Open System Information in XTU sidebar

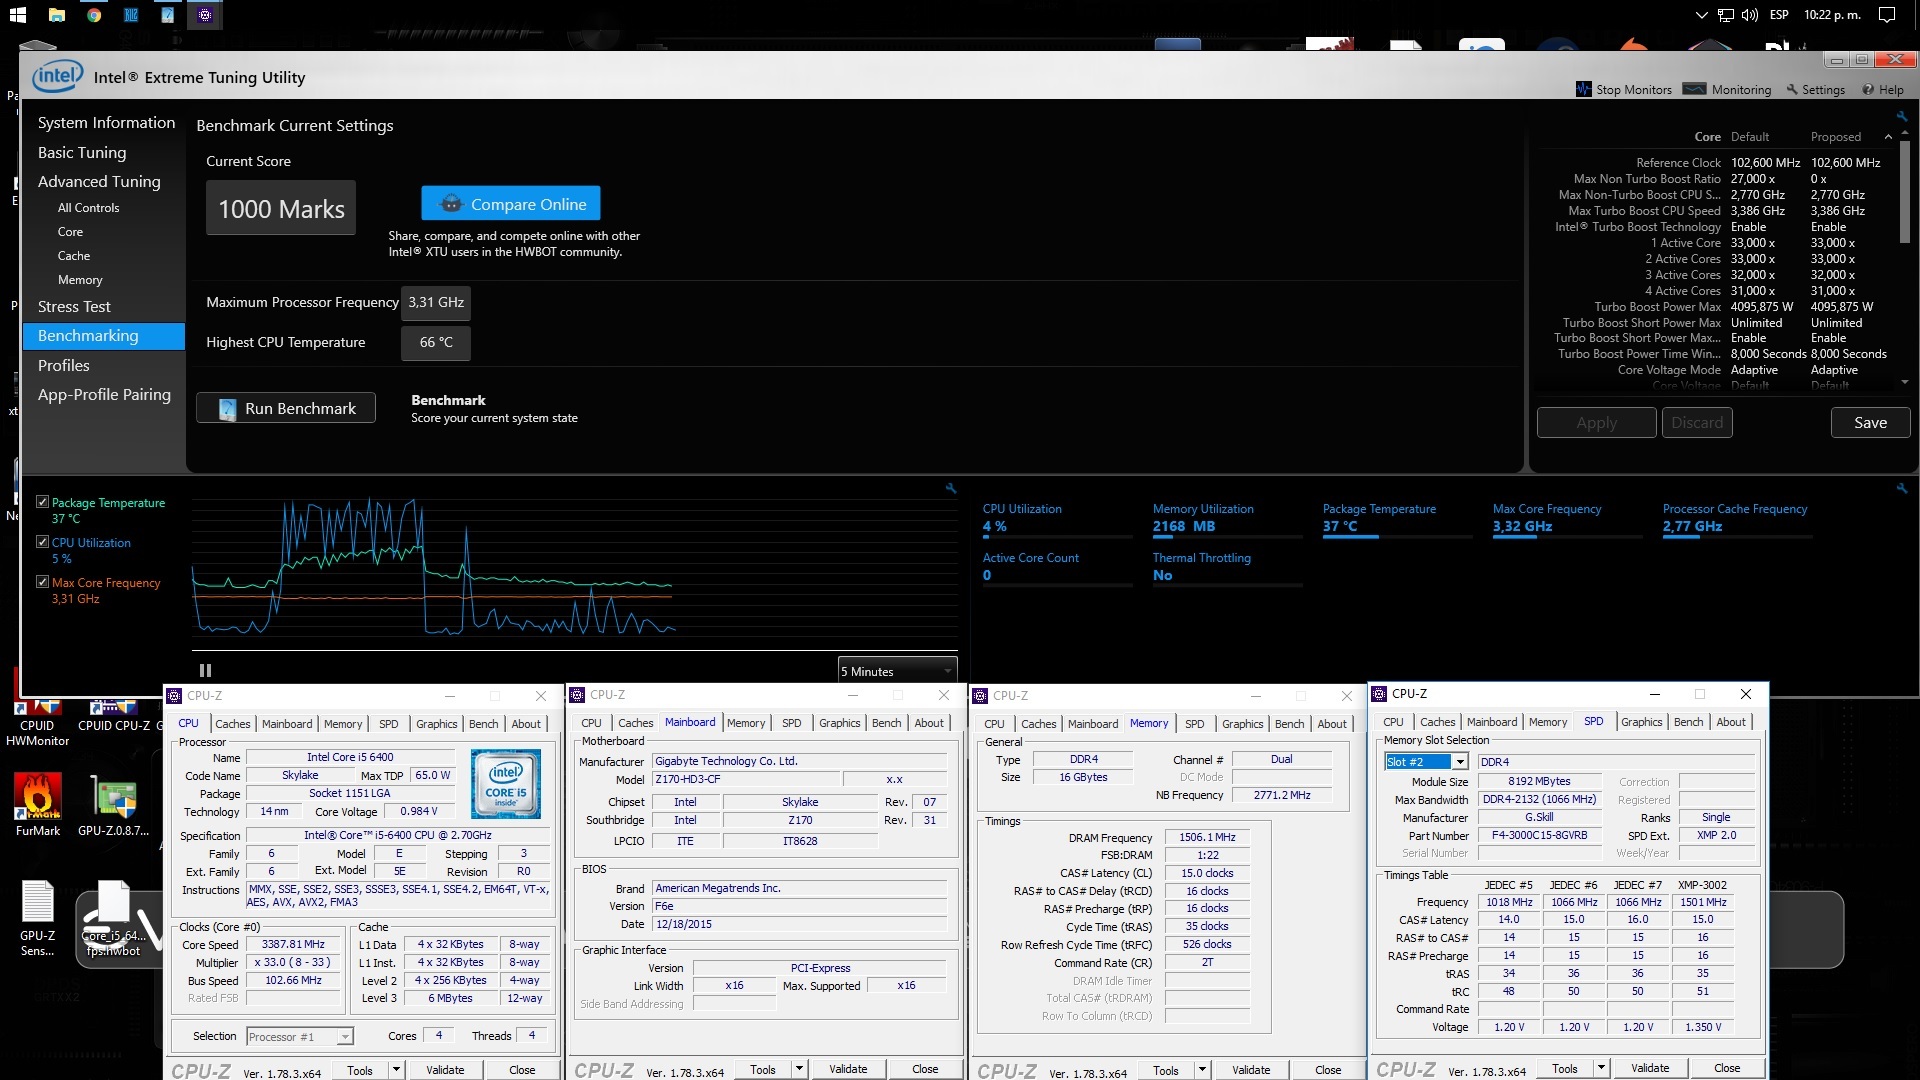(106, 122)
